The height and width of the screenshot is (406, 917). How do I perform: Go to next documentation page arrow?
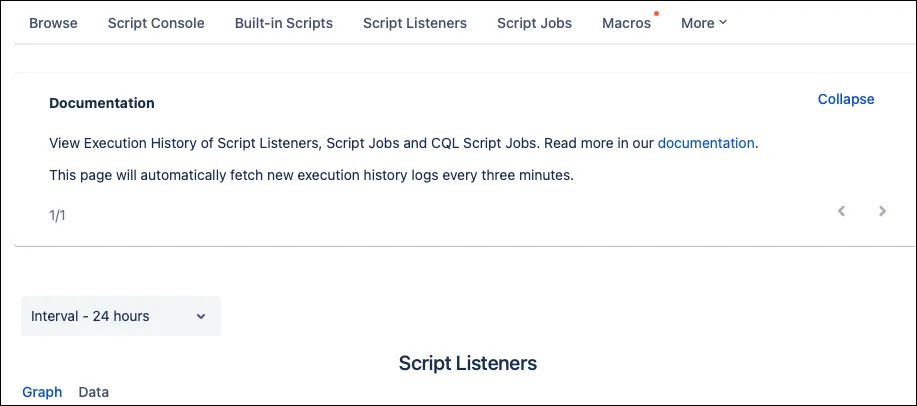point(882,211)
